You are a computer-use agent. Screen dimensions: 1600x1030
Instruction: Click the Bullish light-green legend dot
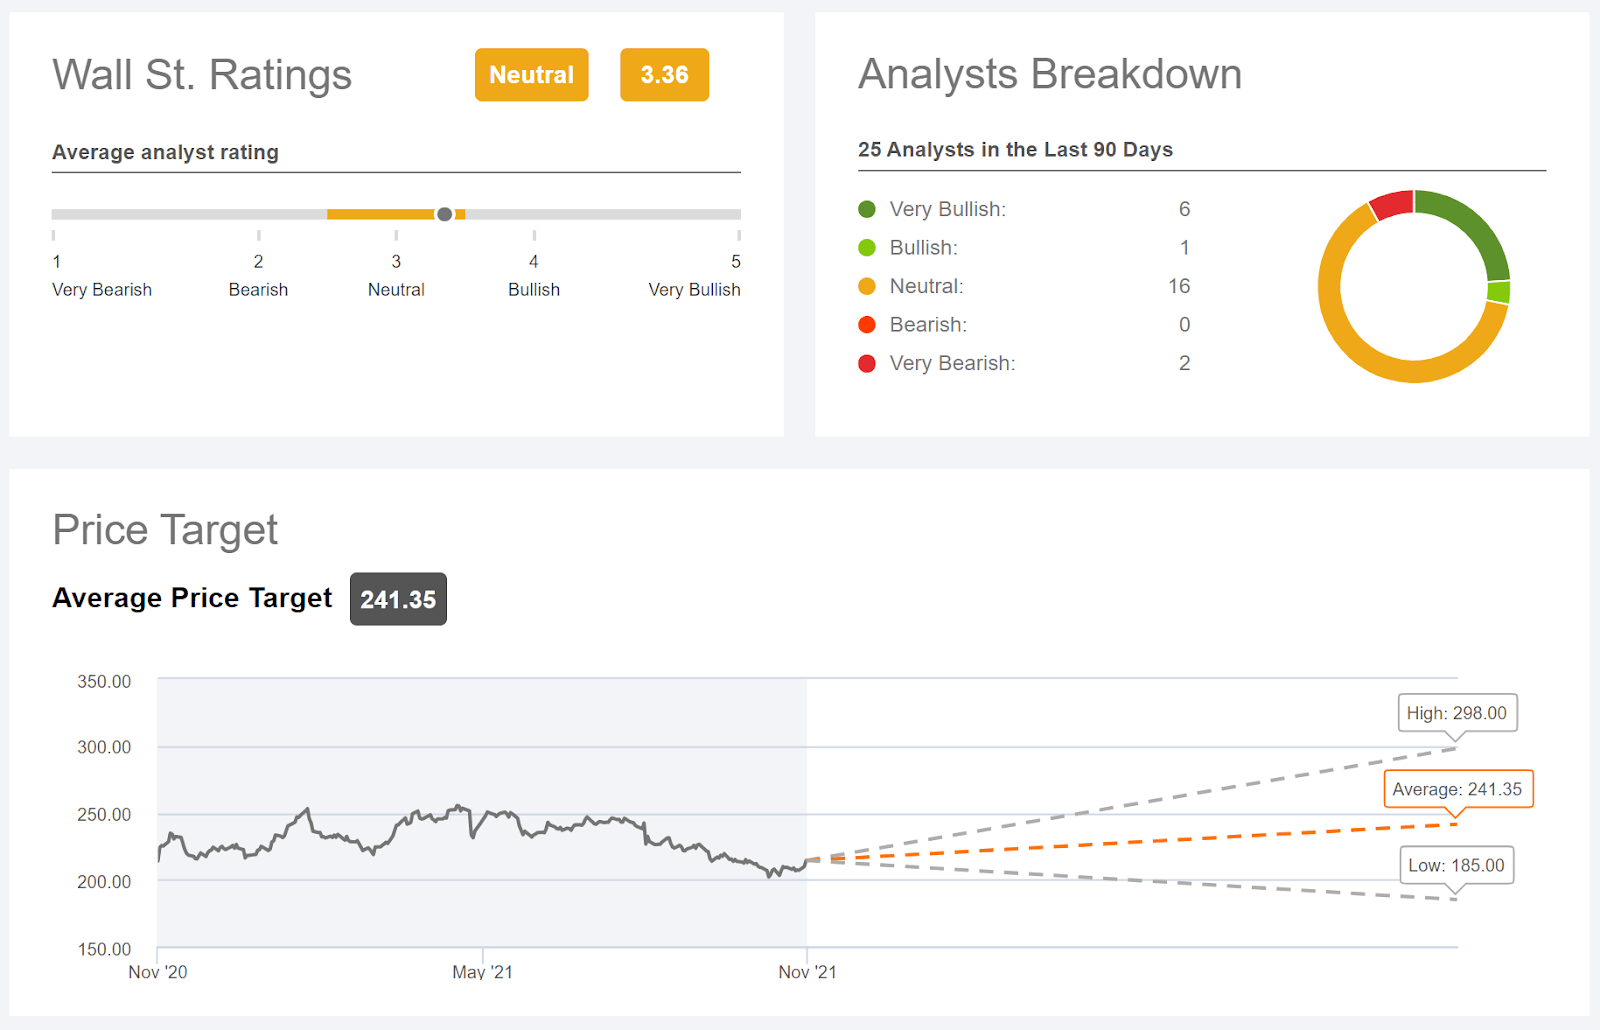point(866,247)
